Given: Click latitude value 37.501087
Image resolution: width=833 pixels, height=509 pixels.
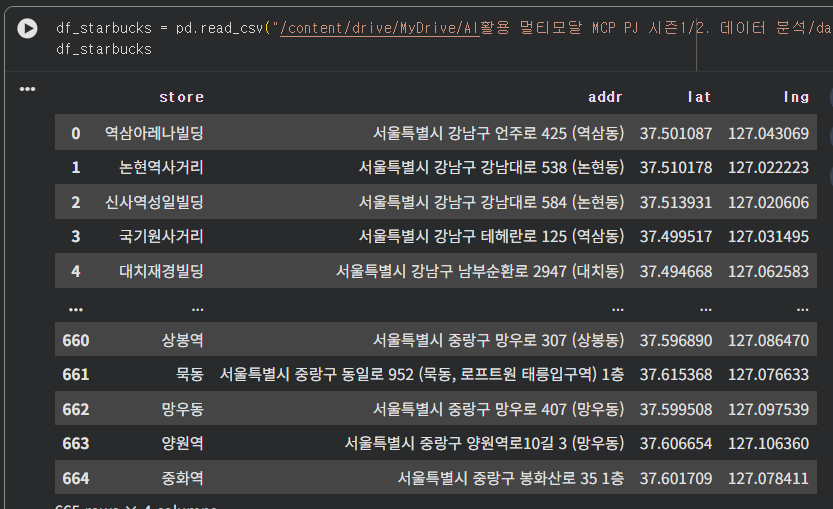Looking at the screenshot, I should [x=676, y=133].
